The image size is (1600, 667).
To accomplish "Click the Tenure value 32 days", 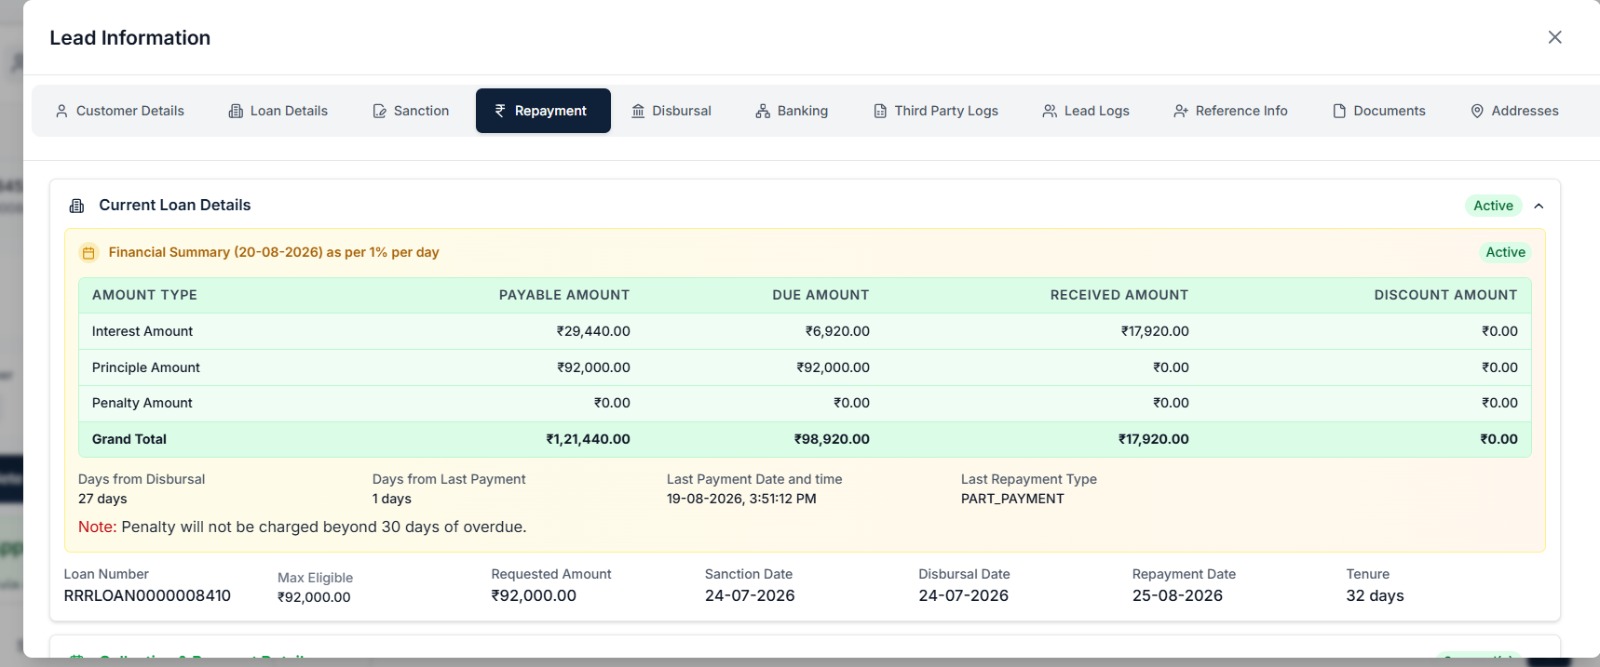I will coord(1375,596).
